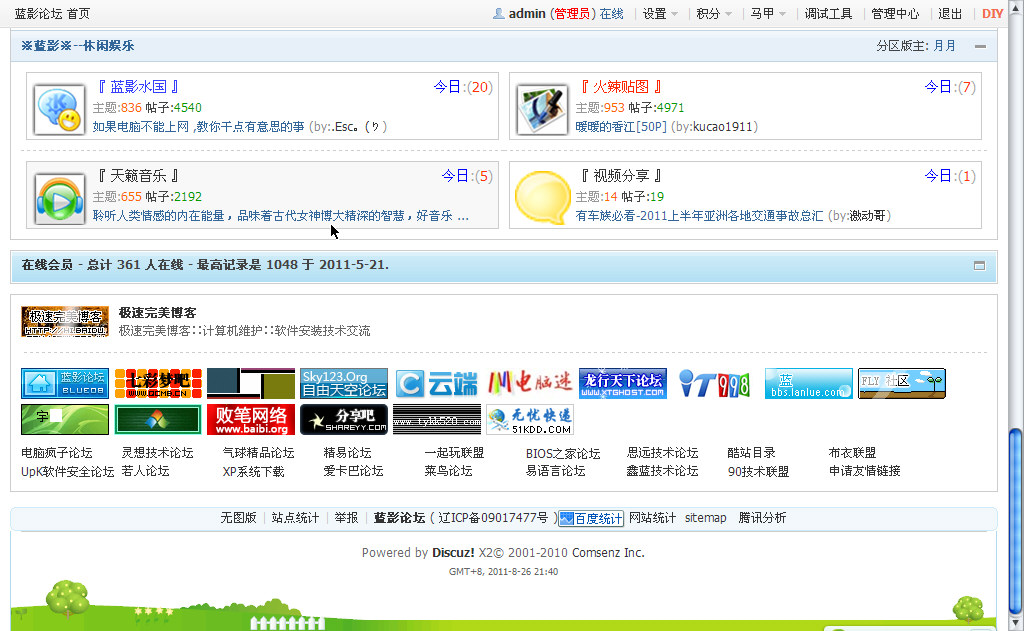The image size is (1024, 631).
Task: Open the 辽ICP备09017477号 link
Action: point(493,518)
